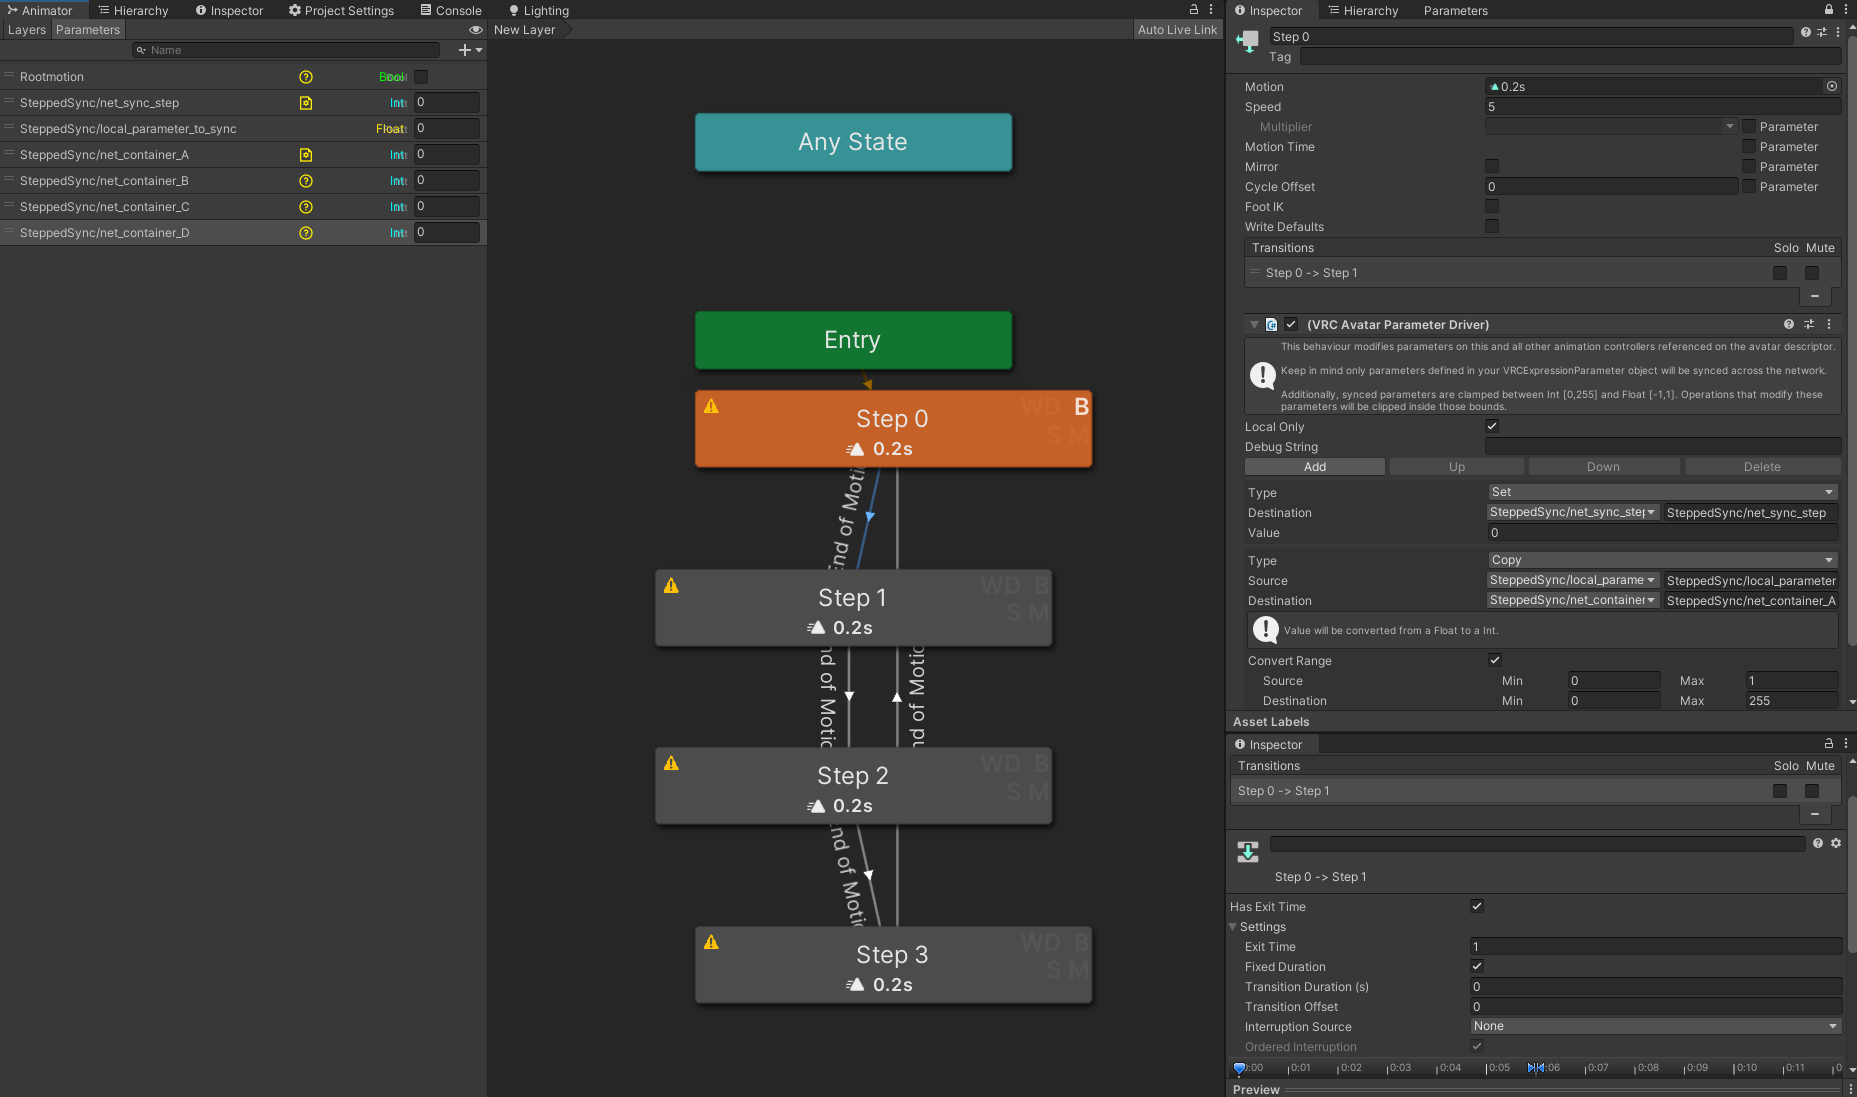Click the lock icon of Animator panel
1857x1097 pixels.
click(1194, 9)
